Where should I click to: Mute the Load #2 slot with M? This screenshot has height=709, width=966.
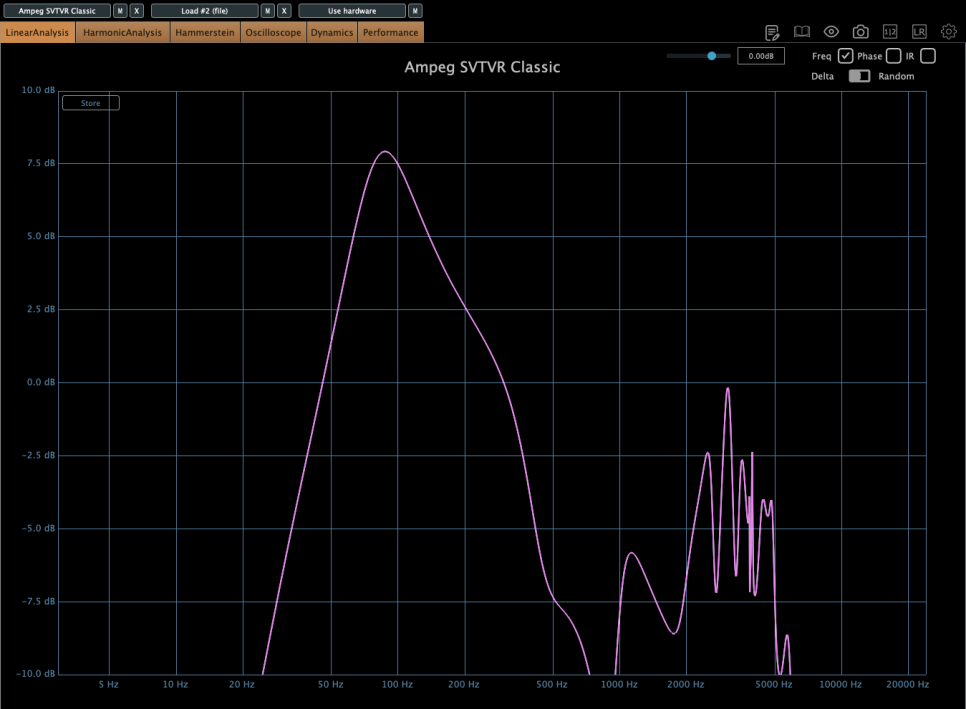pyautogui.click(x=267, y=11)
